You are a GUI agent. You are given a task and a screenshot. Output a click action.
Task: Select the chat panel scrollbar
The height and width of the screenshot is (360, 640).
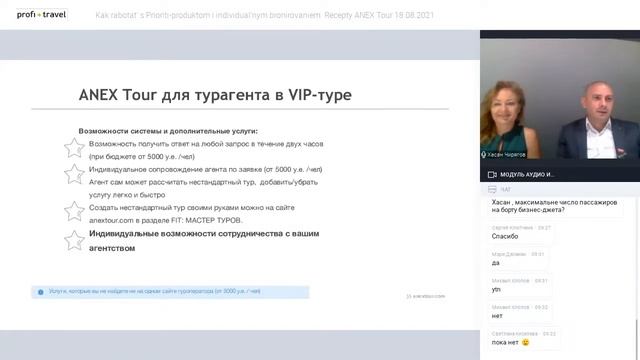point(637,339)
